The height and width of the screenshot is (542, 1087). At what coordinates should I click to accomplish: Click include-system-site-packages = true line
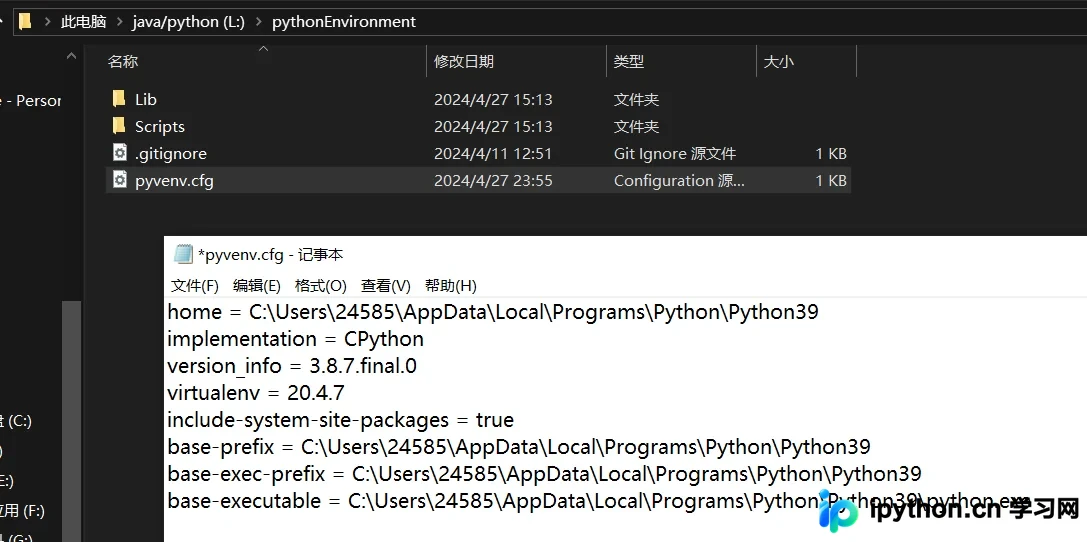point(340,420)
